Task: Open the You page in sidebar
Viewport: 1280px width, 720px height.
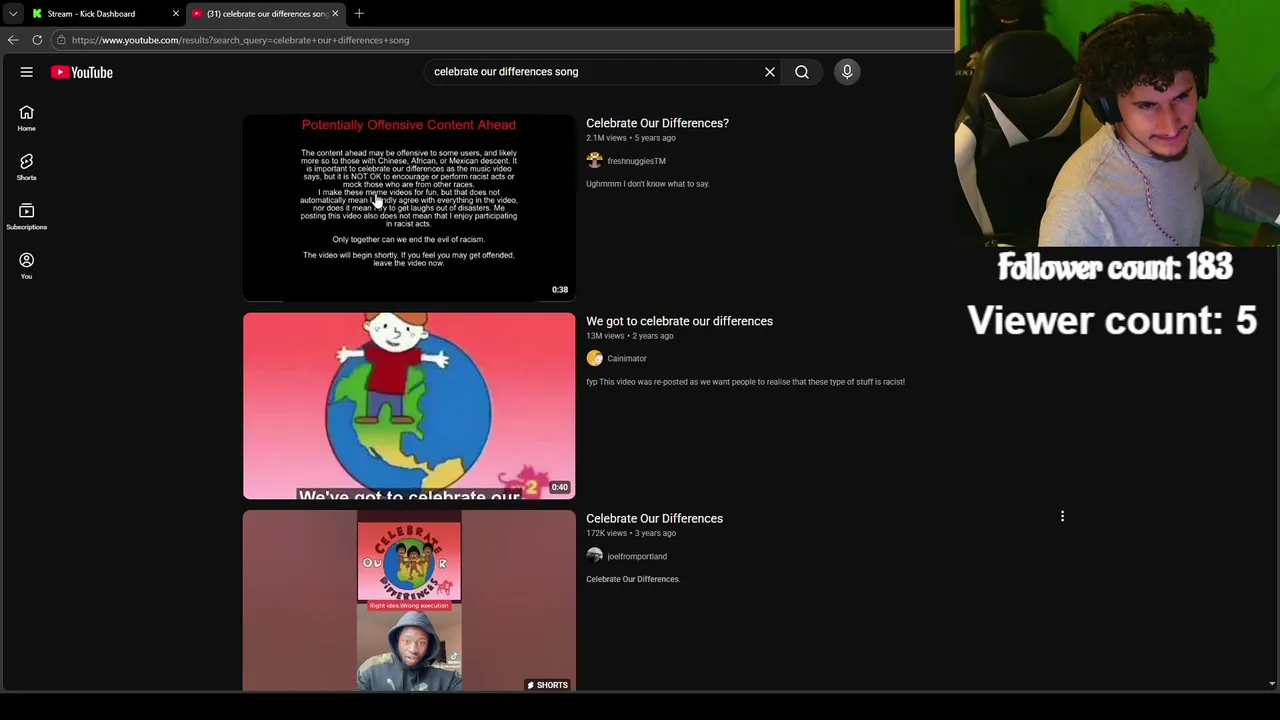Action: click(27, 265)
